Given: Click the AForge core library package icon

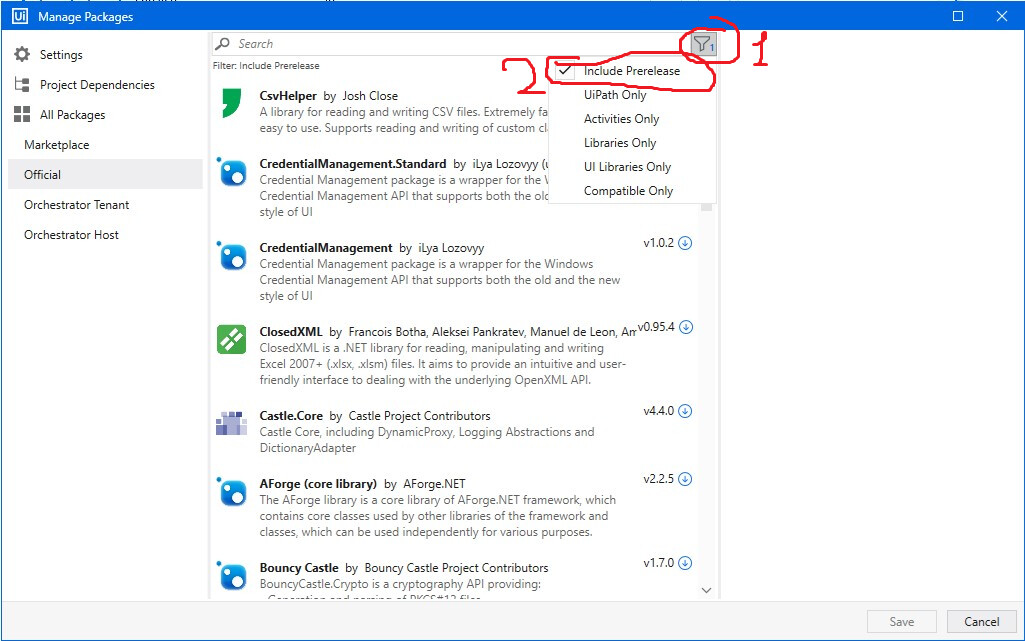Looking at the screenshot, I should point(232,492).
